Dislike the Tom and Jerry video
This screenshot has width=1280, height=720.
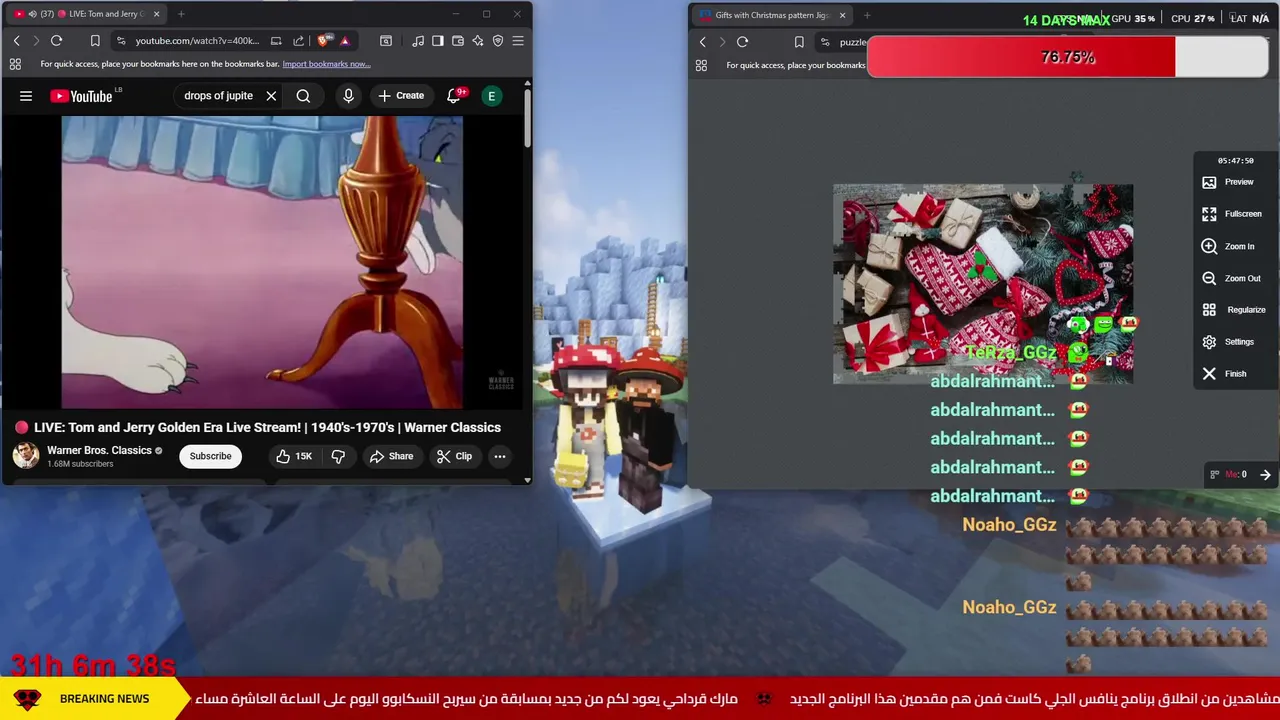(x=338, y=456)
